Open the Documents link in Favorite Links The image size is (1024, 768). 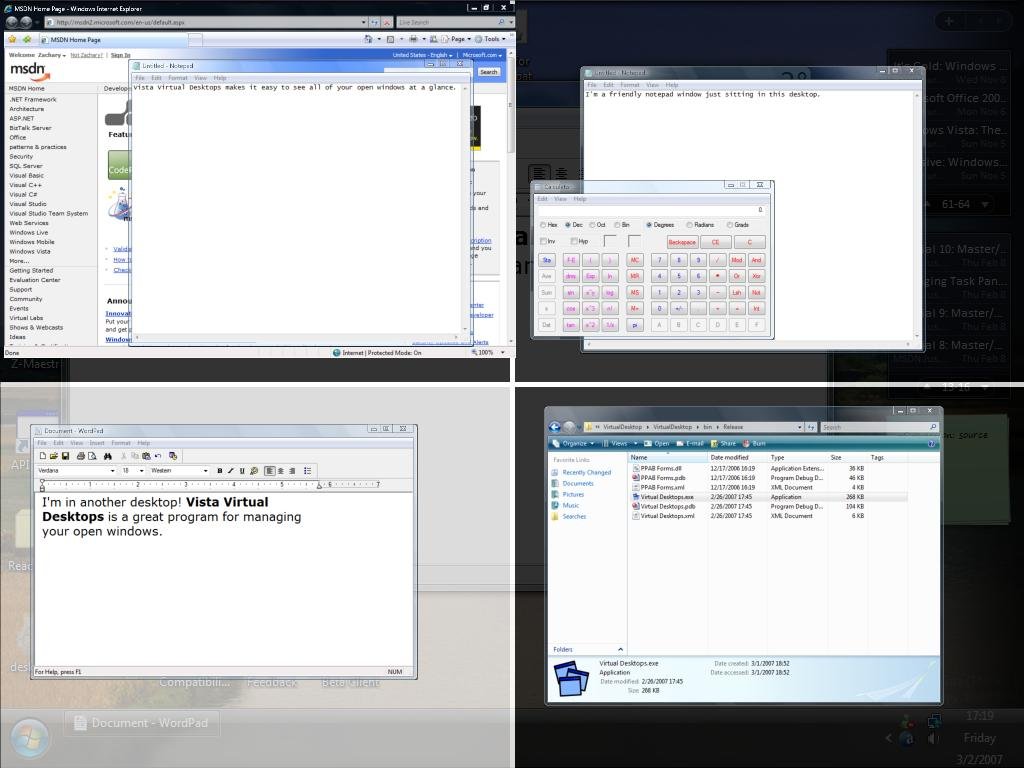[577, 484]
